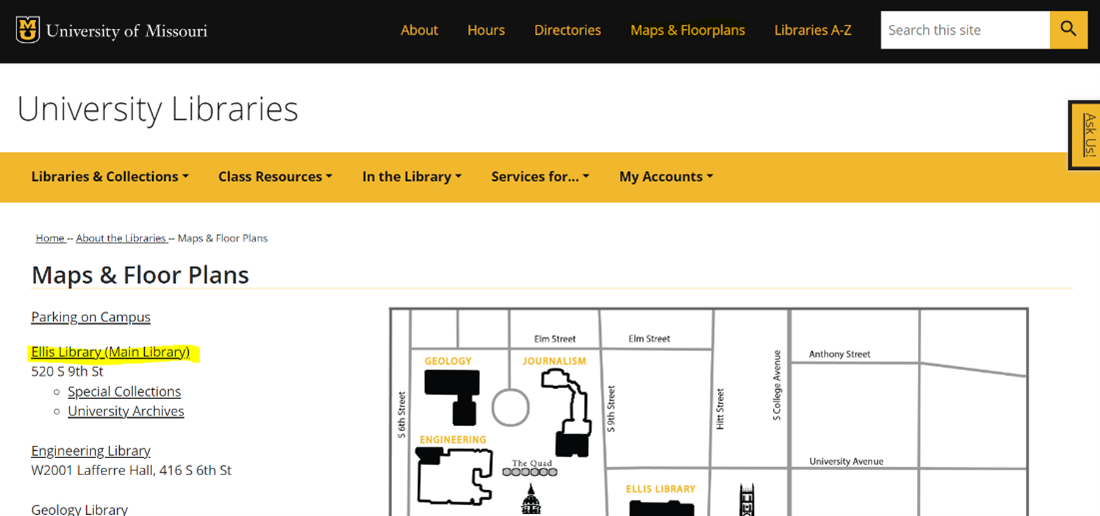Screen dimensions: 1100x516
Task: Open the Ask Us side tab
Action: pos(1087,135)
